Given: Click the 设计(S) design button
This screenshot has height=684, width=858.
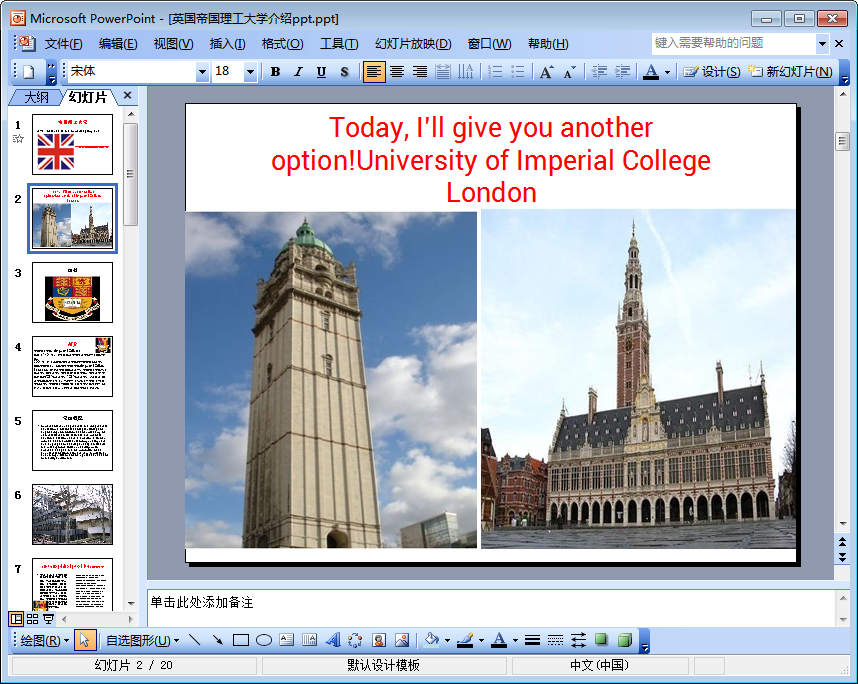Looking at the screenshot, I should pos(711,72).
